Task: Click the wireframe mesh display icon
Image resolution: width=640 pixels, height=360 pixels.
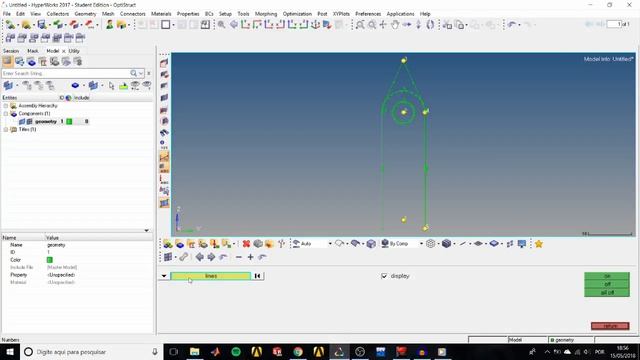Action: click(x=430, y=244)
